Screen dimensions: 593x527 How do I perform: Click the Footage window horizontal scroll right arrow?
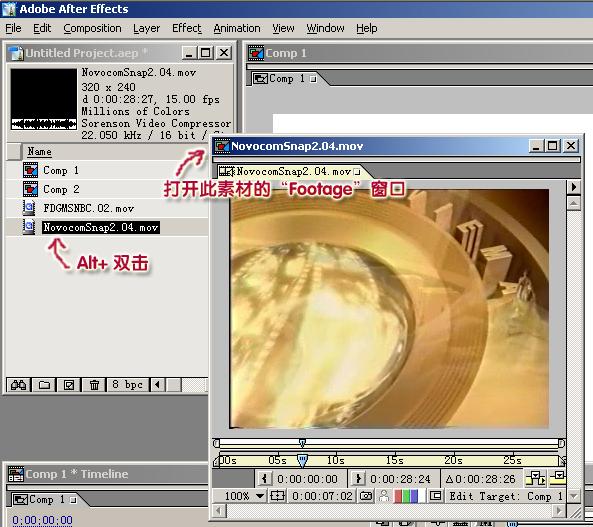(559, 511)
